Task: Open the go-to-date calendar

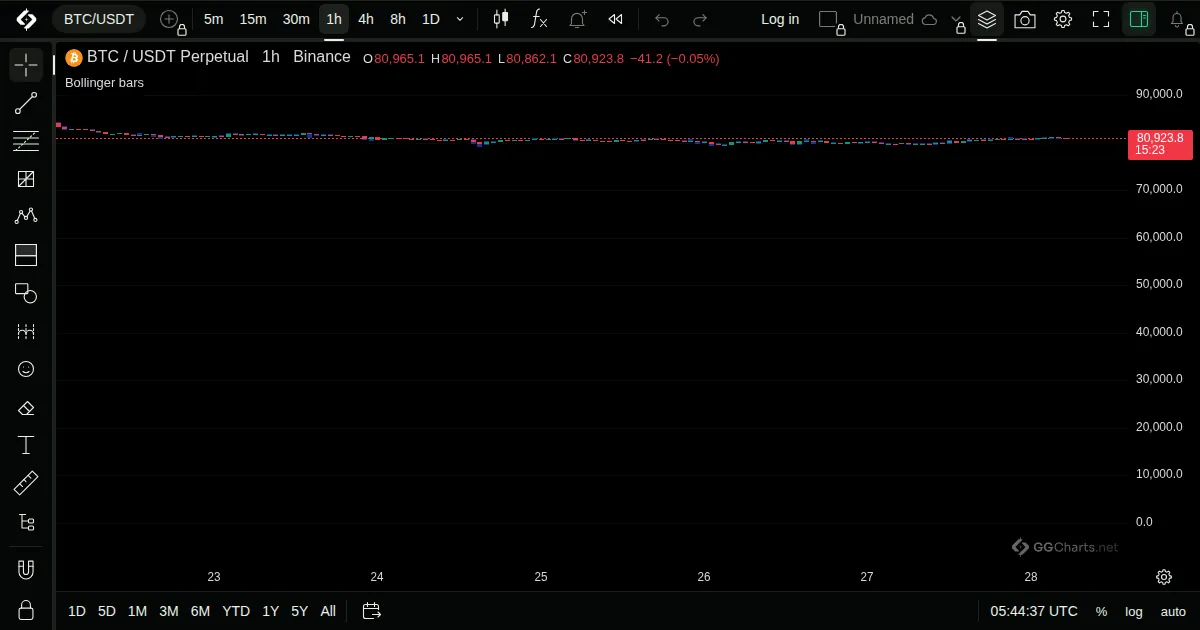Action: pos(371,611)
